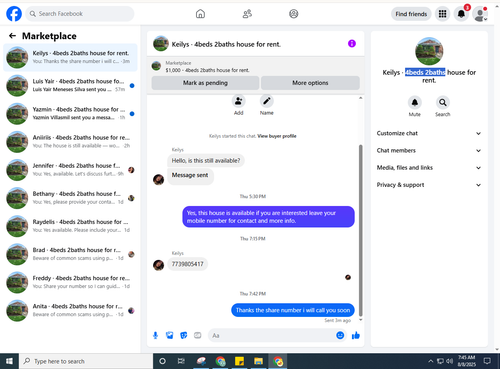Image resolution: width=500 pixels, height=369 pixels.
Task: Mute this conversation bell icon
Action: coord(415,102)
